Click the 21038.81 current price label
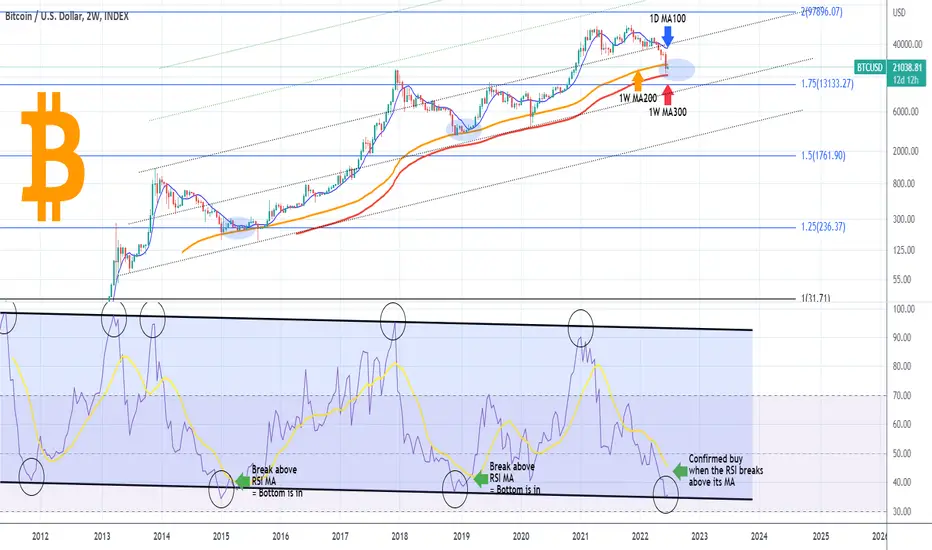Screen dimensions: 932x550 pyautogui.click(x=907, y=68)
